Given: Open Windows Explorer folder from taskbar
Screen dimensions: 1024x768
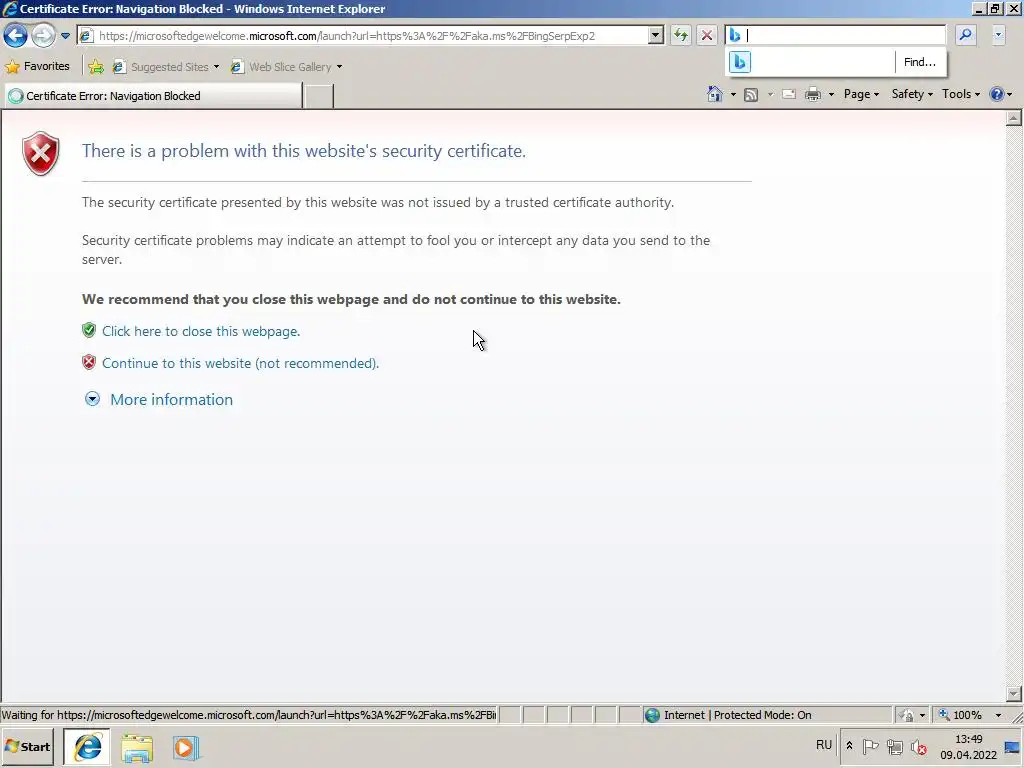Looking at the screenshot, I should point(136,748).
